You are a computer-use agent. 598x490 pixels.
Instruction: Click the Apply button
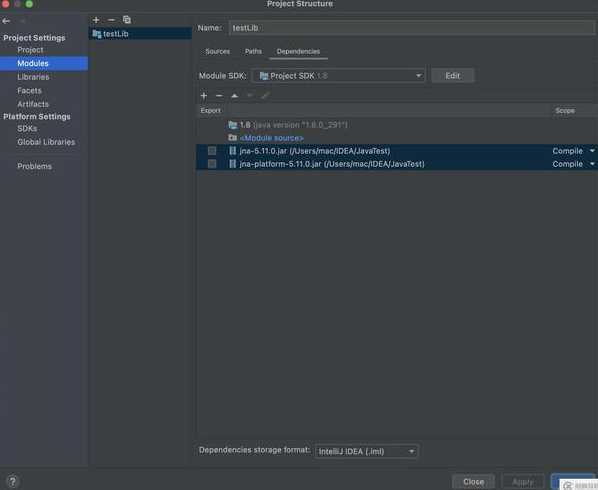coord(522,482)
